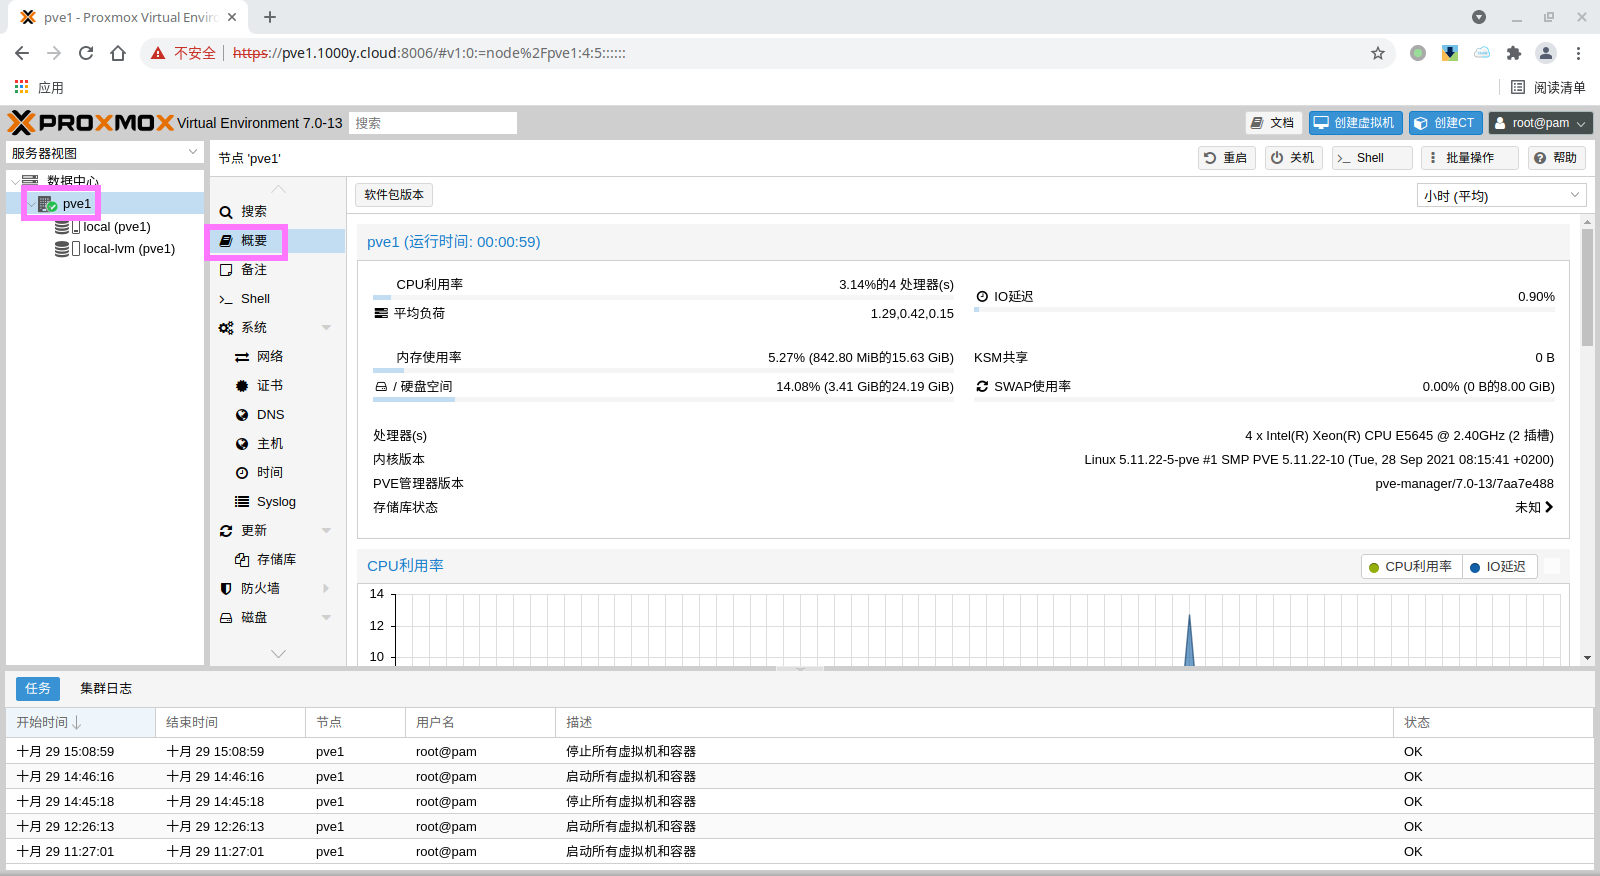The height and width of the screenshot is (876, 1600).
Task: Switch to the 集群日志 tab
Action: pos(106,688)
